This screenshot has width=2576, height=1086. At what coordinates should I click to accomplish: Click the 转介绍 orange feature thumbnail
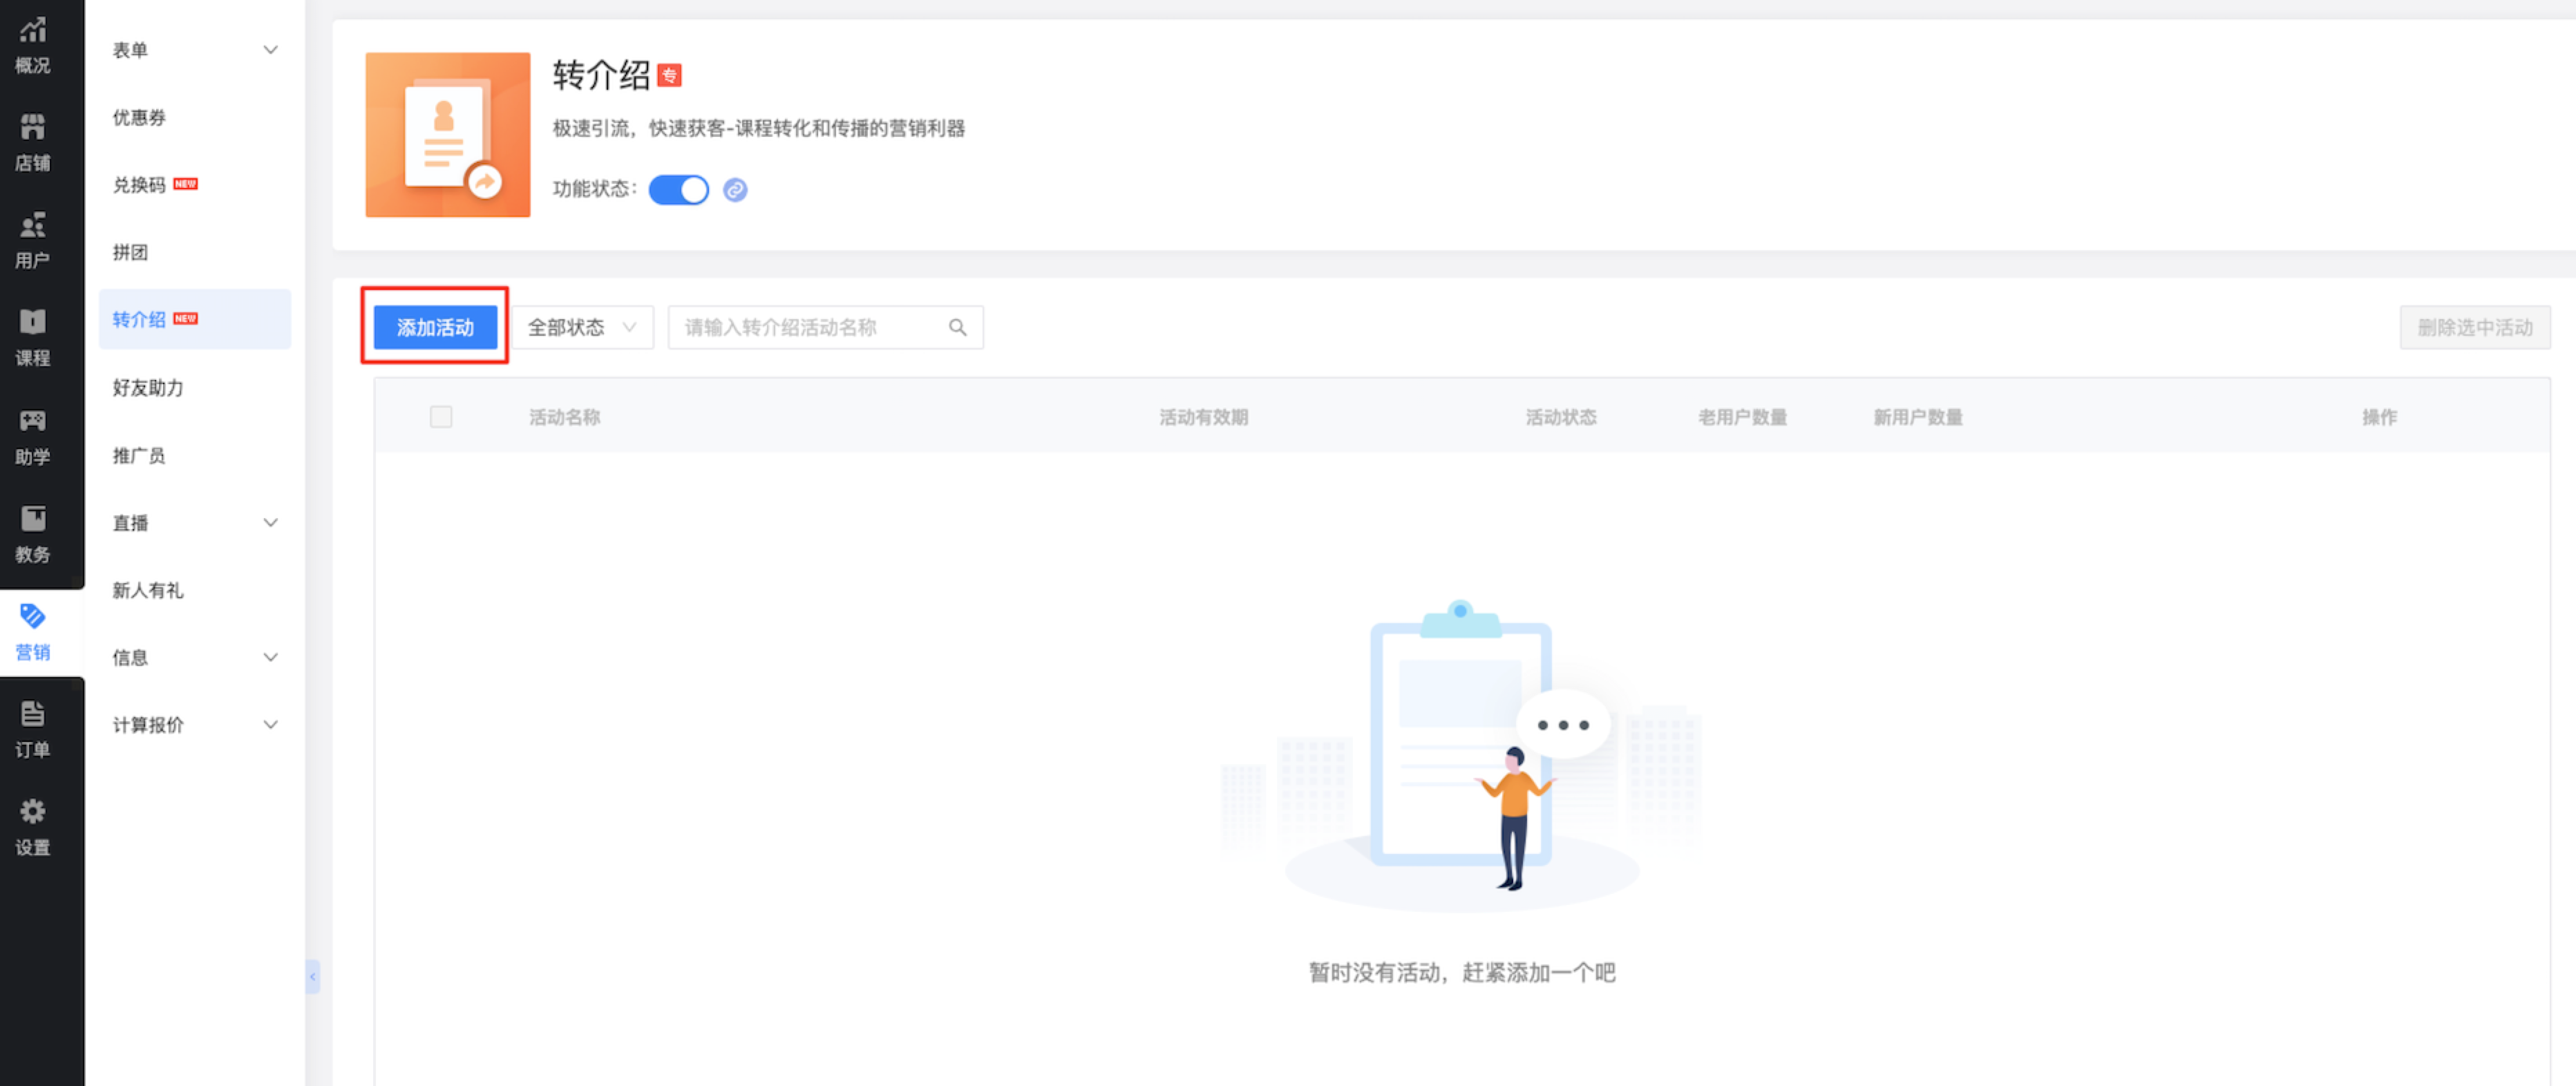coord(447,135)
